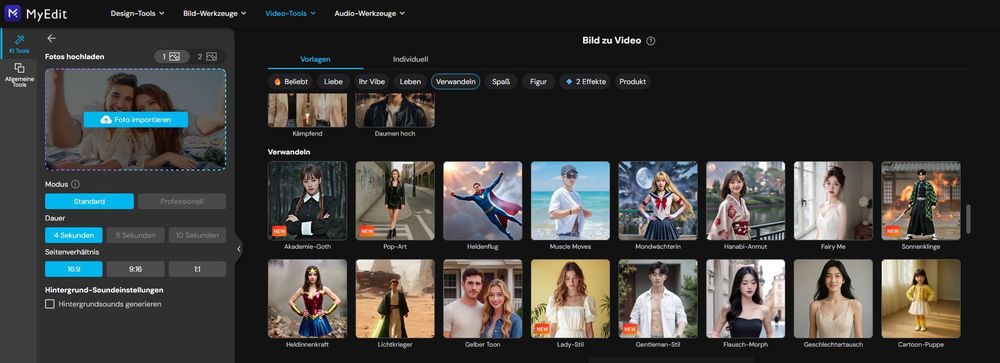Select 9:16 aspect ratio
This screenshot has width=1000, height=363.
tap(135, 269)
